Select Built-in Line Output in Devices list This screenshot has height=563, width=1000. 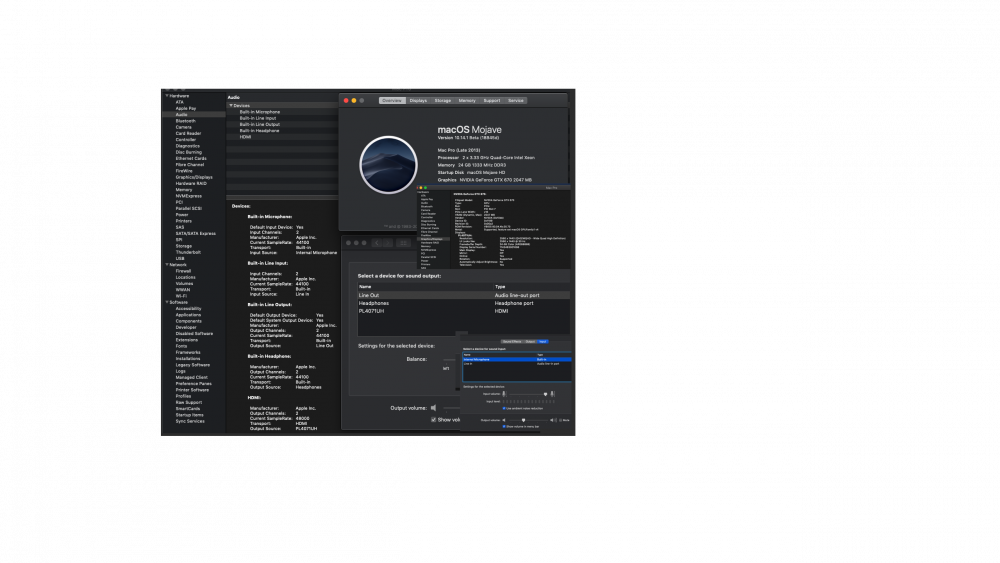pyautogui.click(x=260, y=124)
